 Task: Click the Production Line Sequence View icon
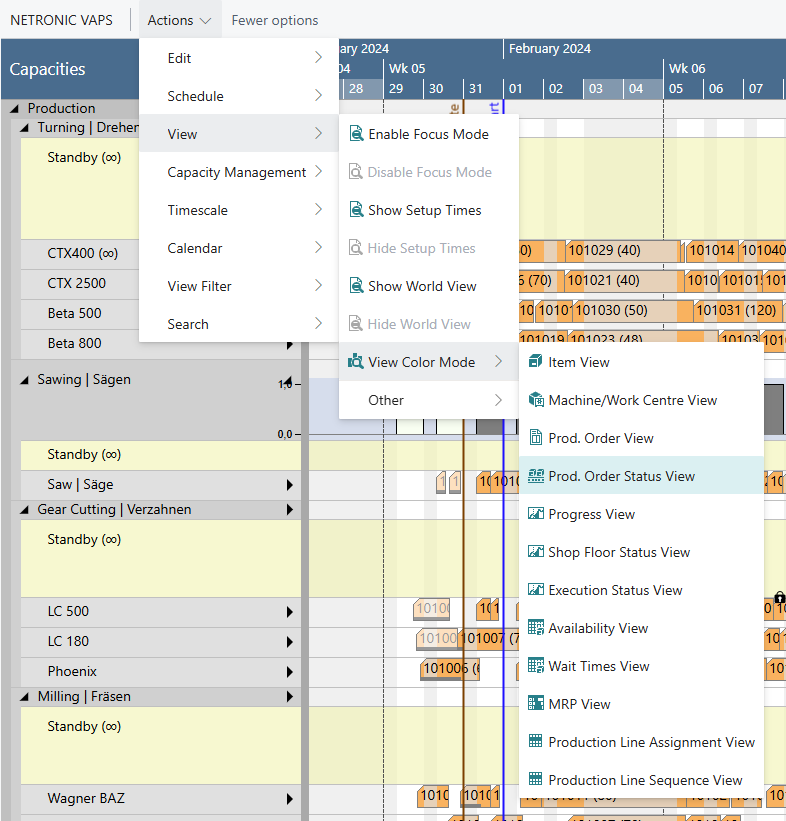pyautogui.click(x=536, y=780)
